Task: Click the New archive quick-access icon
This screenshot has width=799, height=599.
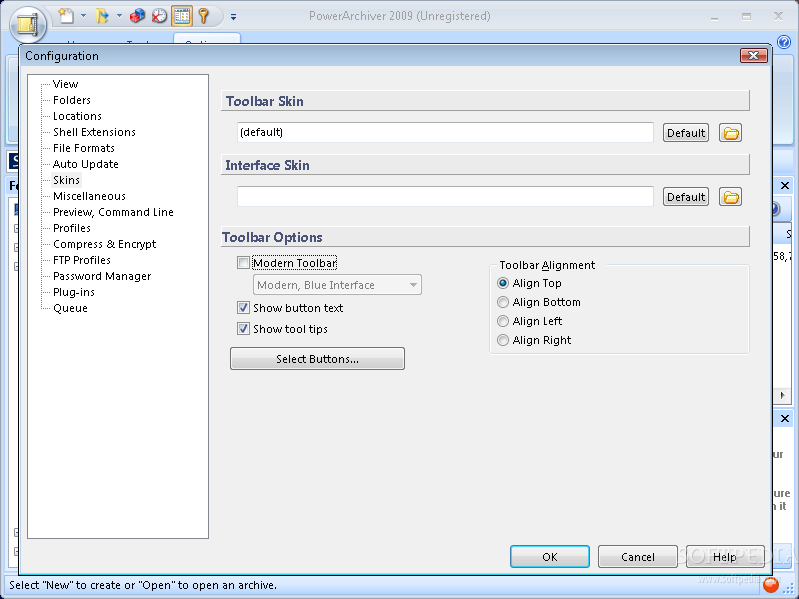Action: (x=66, y=16)
